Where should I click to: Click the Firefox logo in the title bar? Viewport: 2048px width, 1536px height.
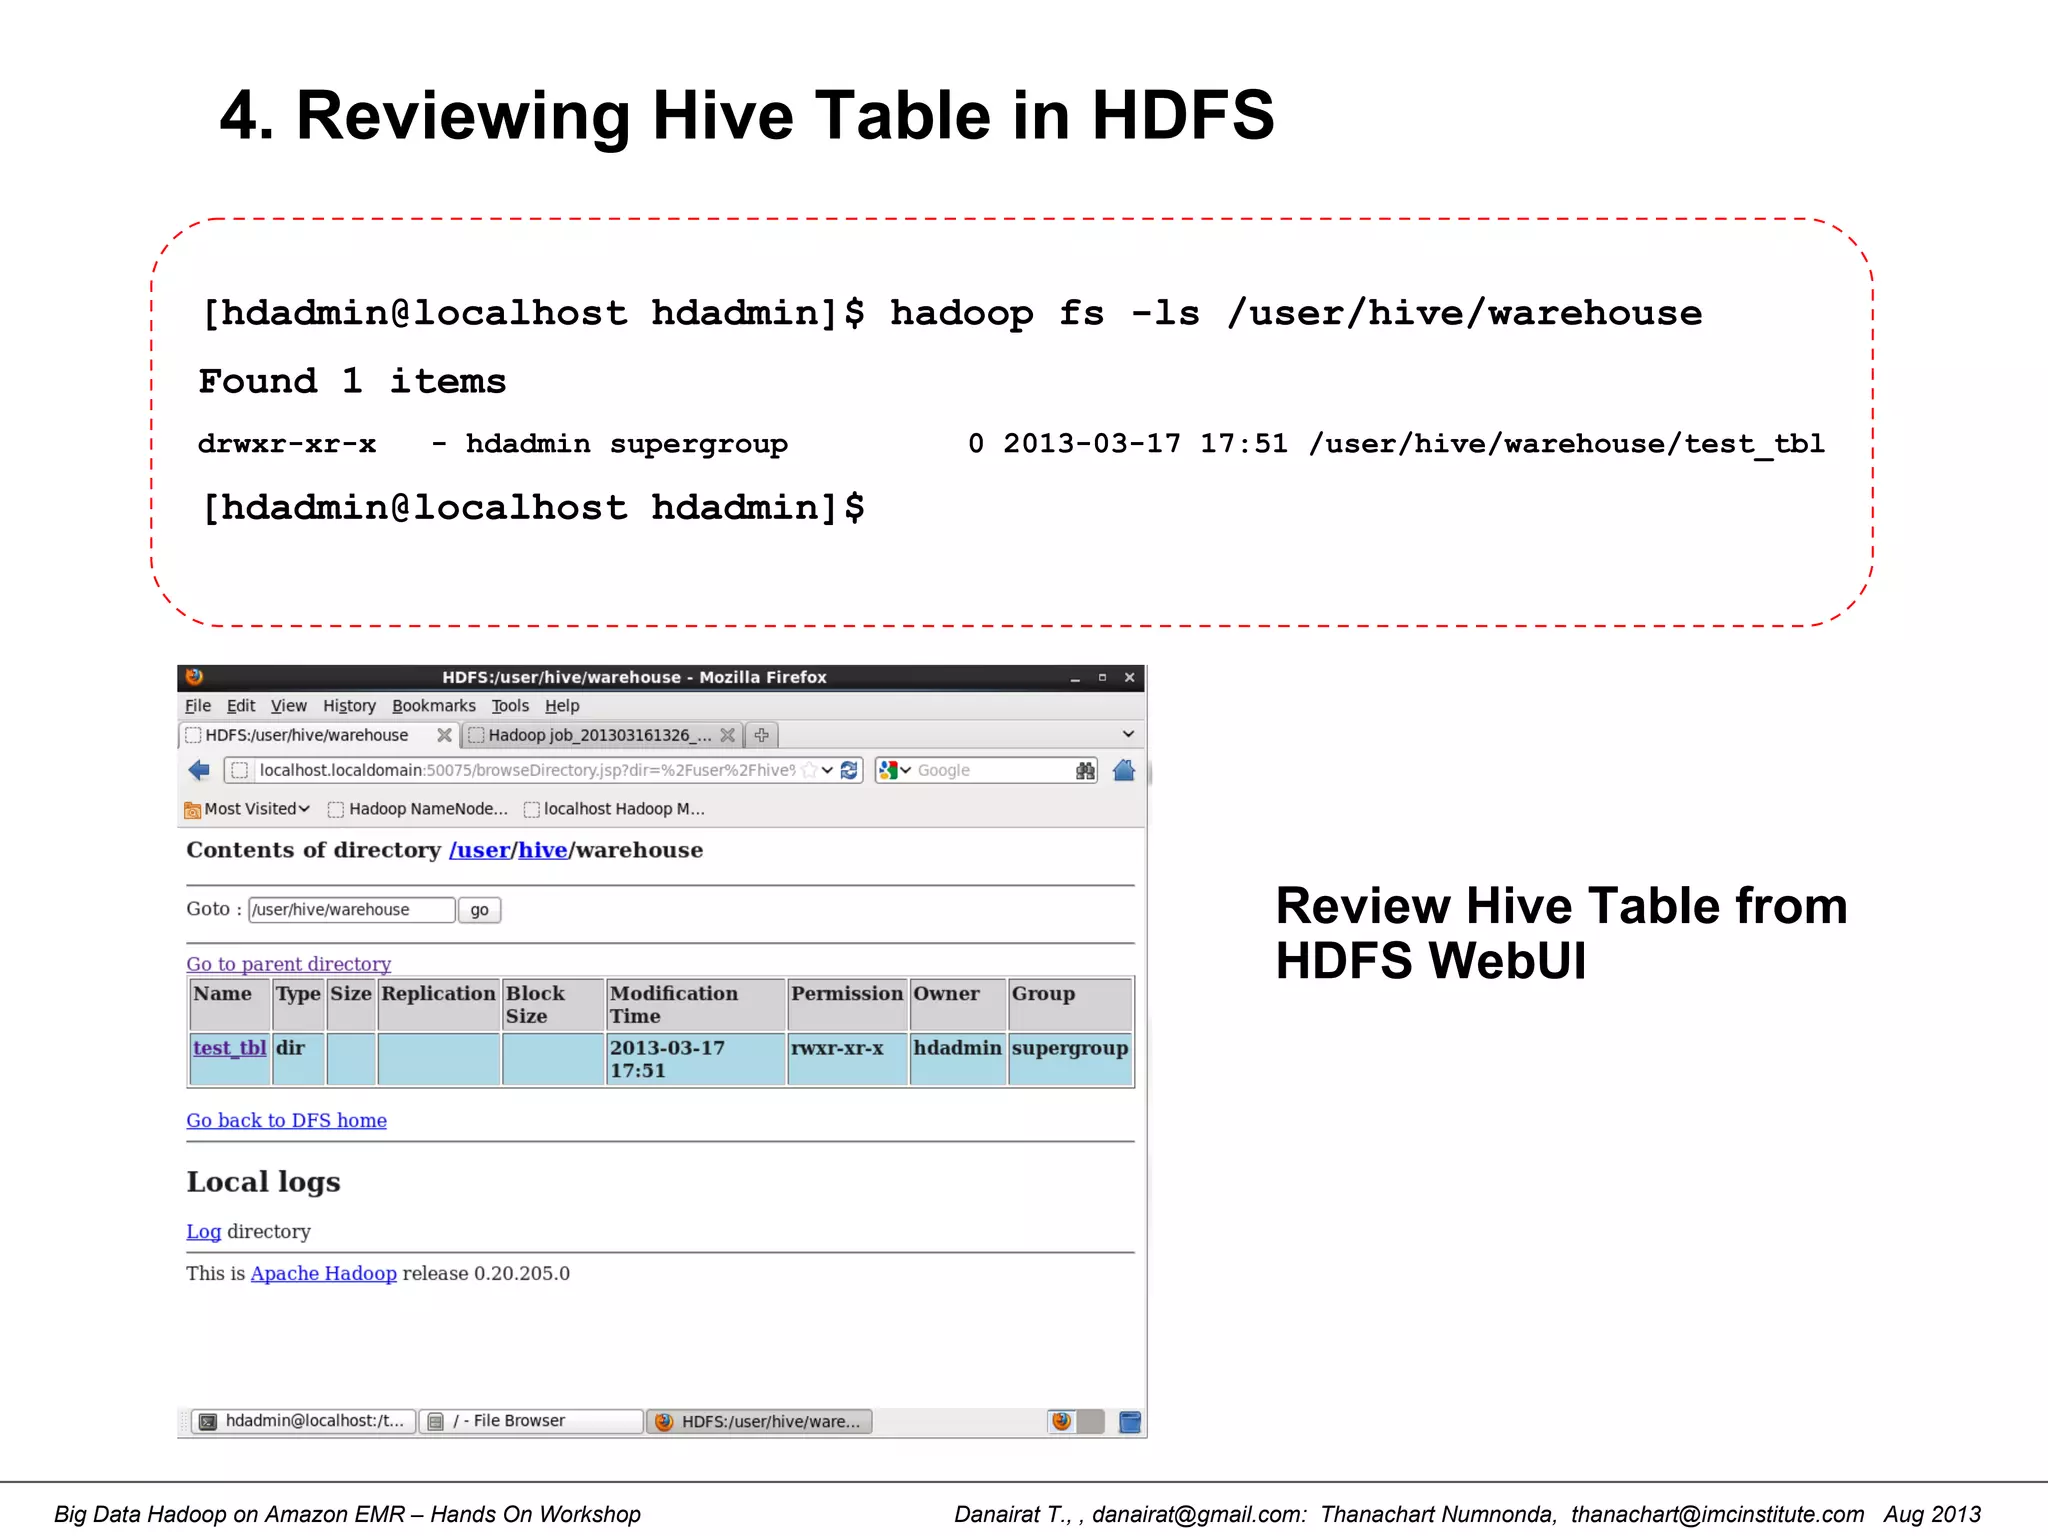coord(194,677)
